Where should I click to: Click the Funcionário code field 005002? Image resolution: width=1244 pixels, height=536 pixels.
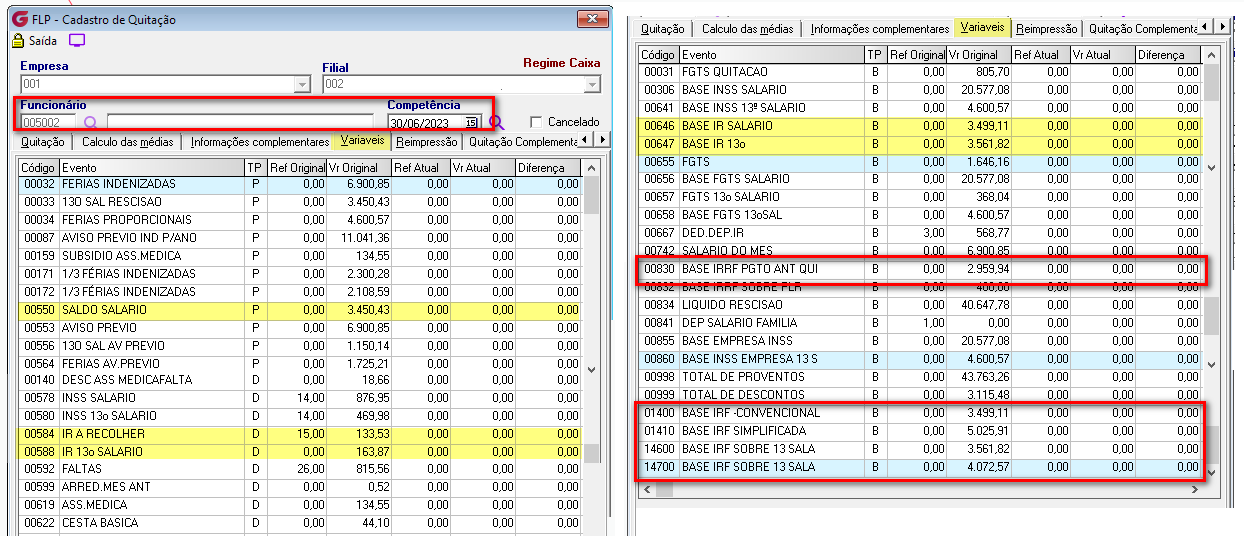[50, 123]
